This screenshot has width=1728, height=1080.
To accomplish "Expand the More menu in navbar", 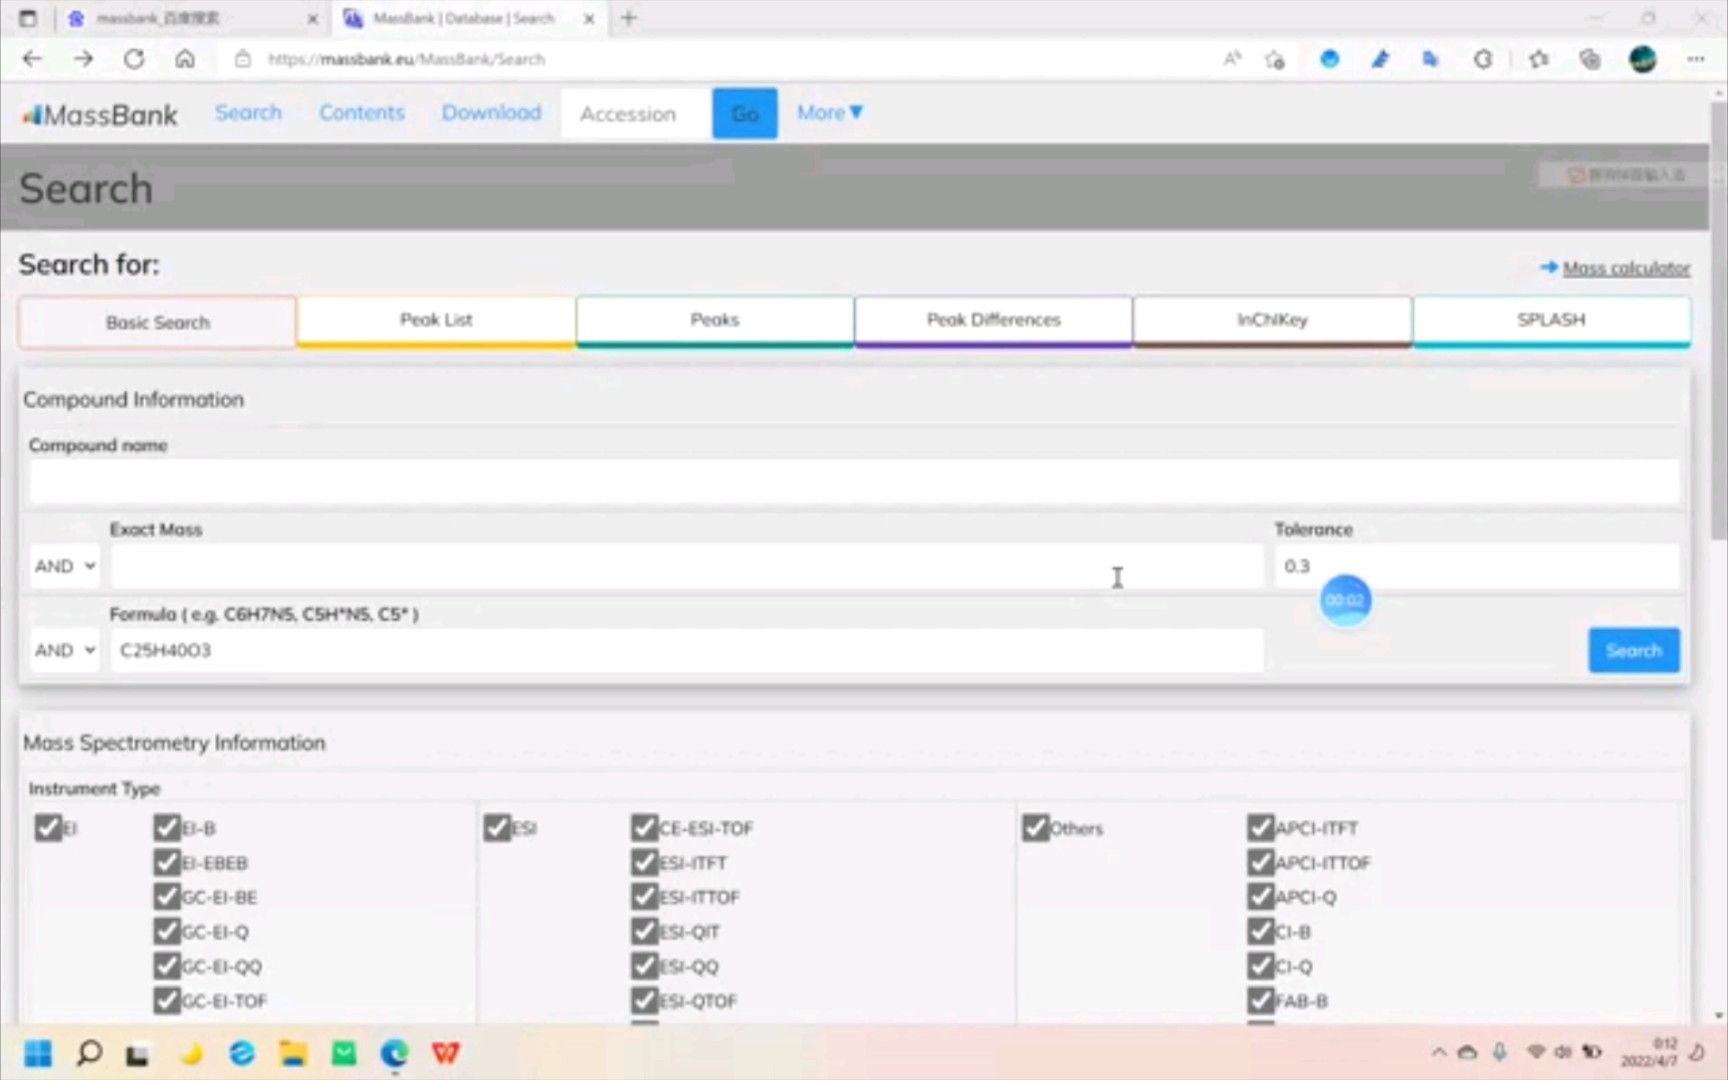I will click(829, 113).
